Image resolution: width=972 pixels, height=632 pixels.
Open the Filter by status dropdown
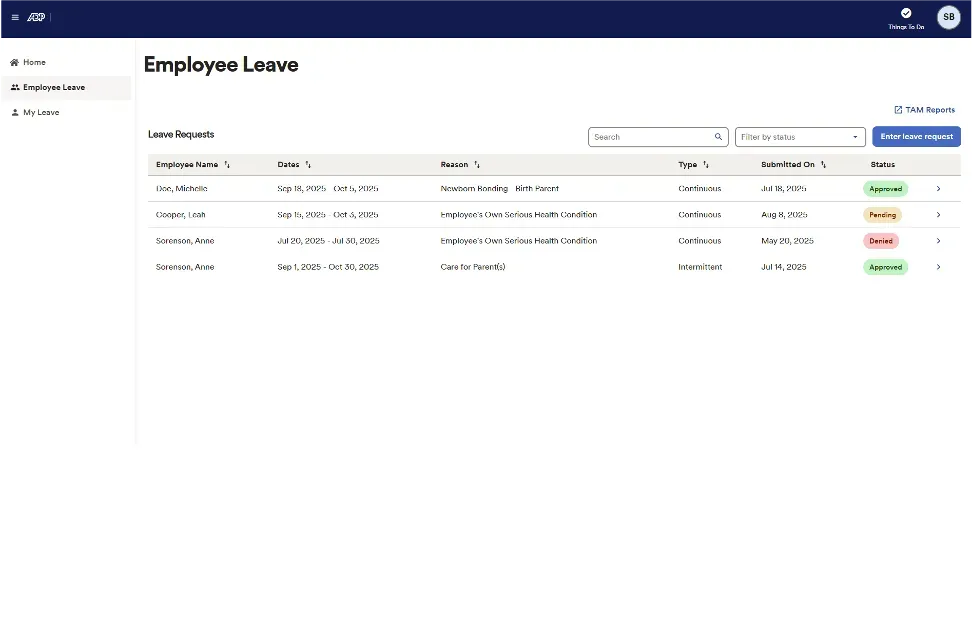799,136
